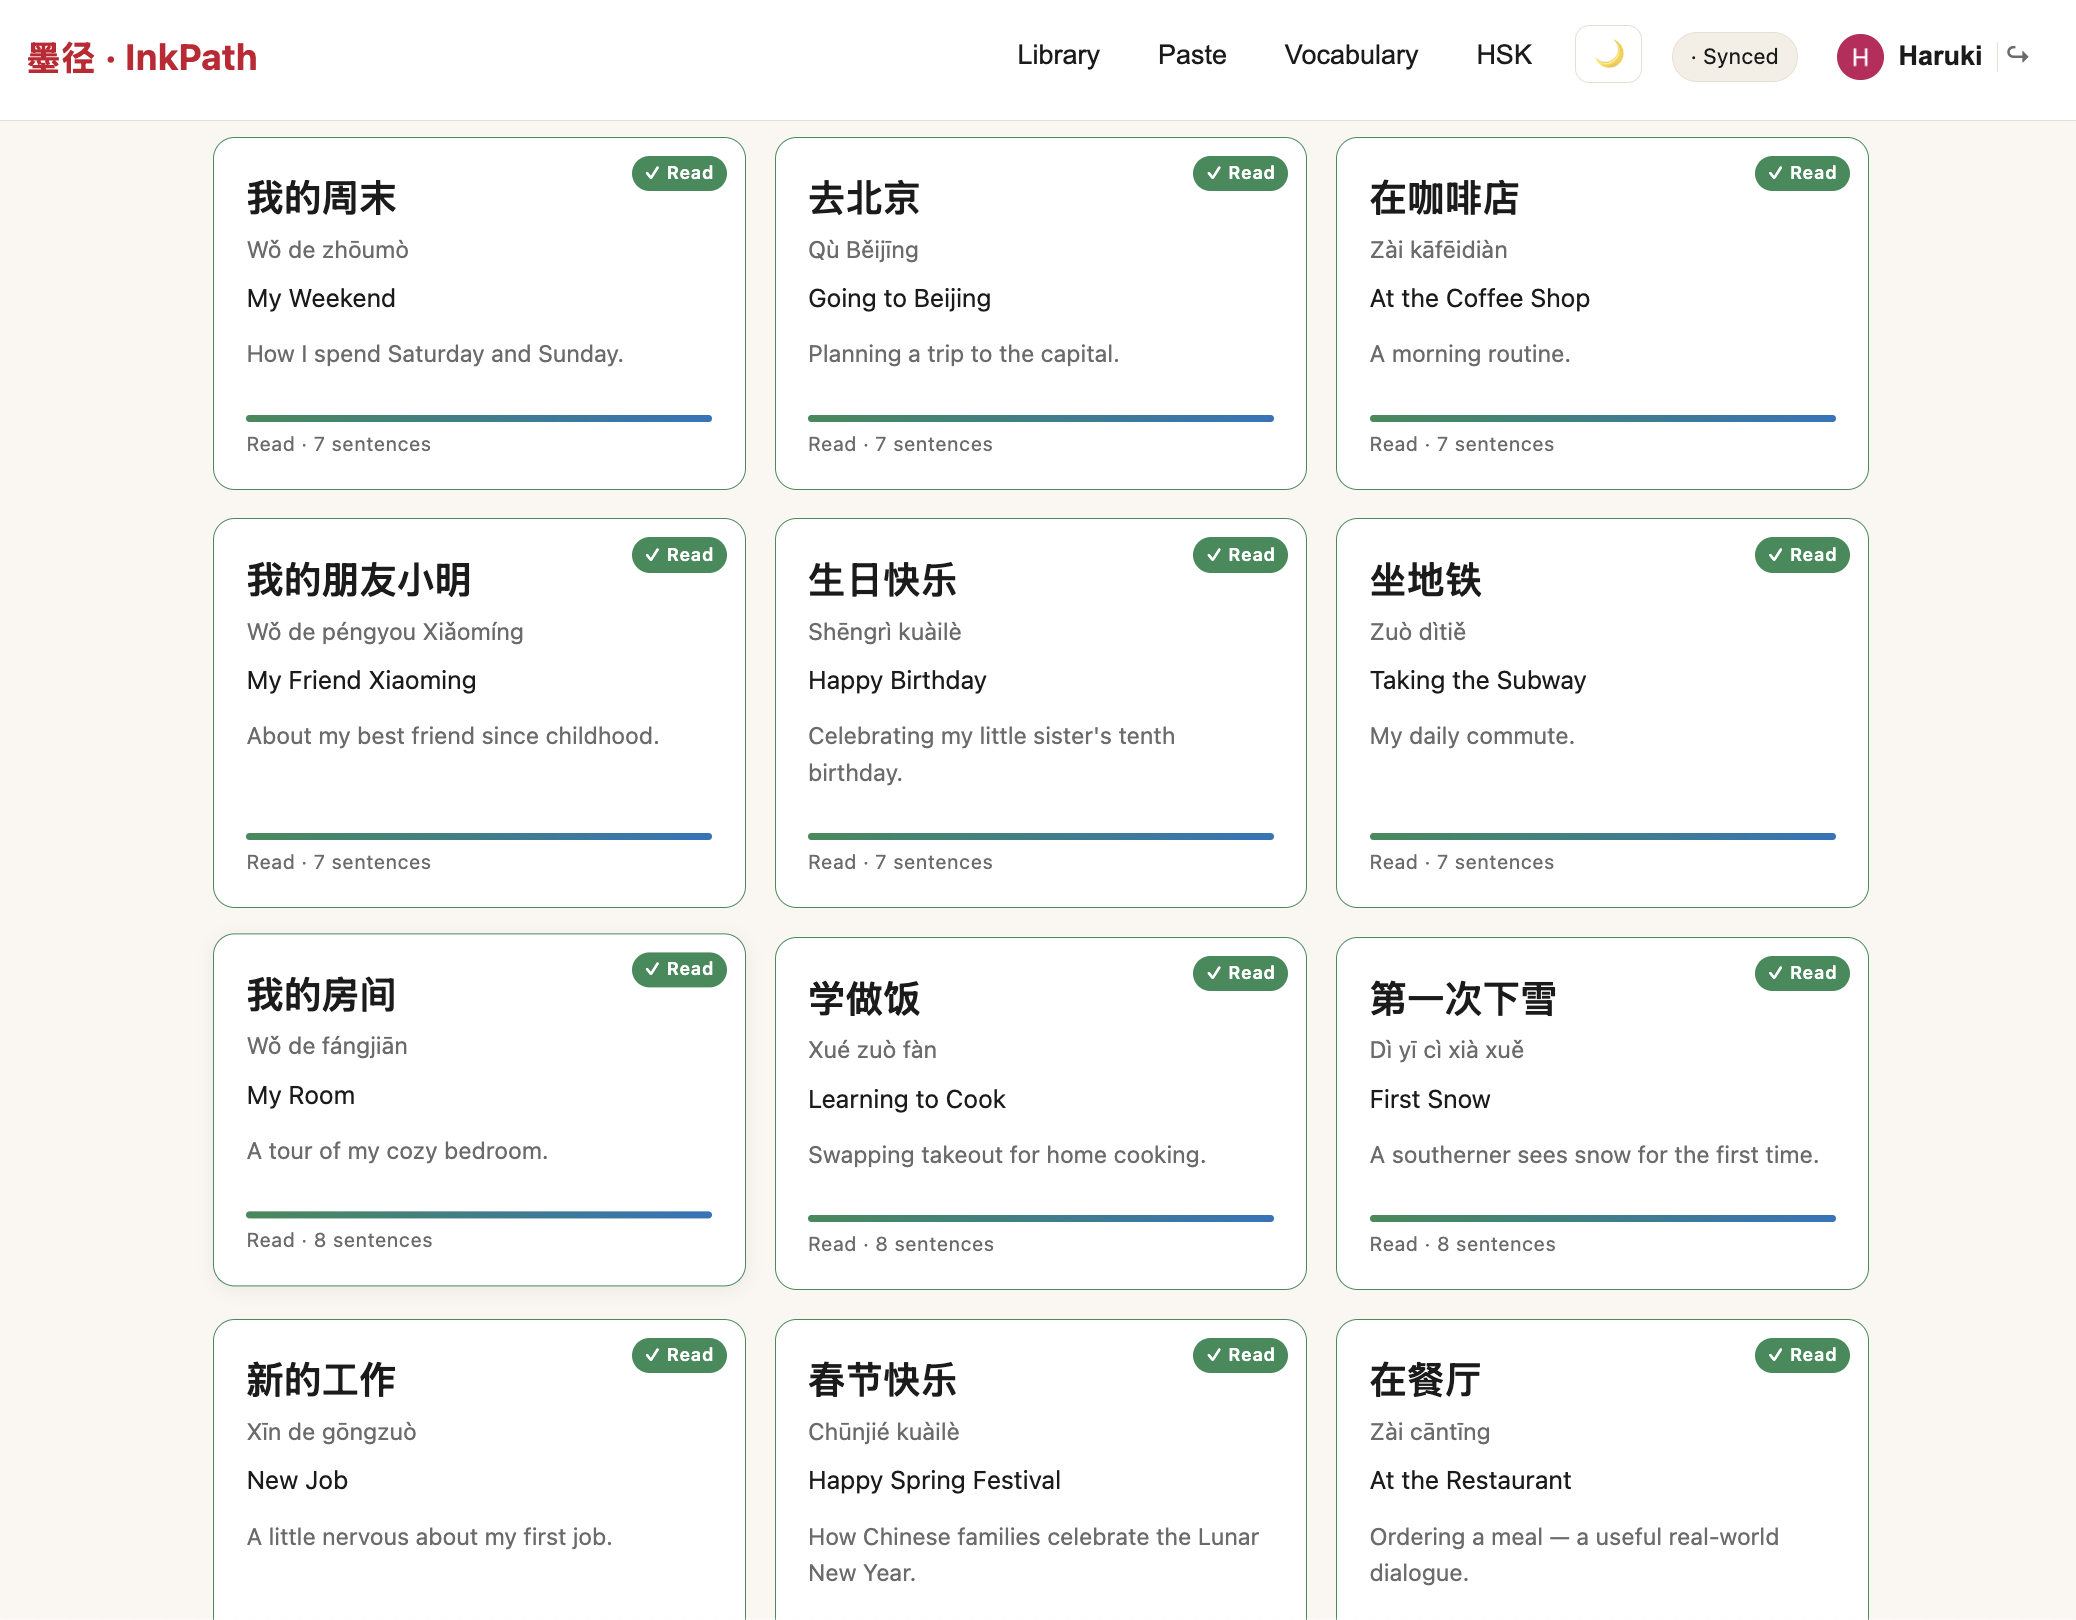2076x1620 pixels.
Task: Click description 'My daily commute.'
Action: (1472, 736)
